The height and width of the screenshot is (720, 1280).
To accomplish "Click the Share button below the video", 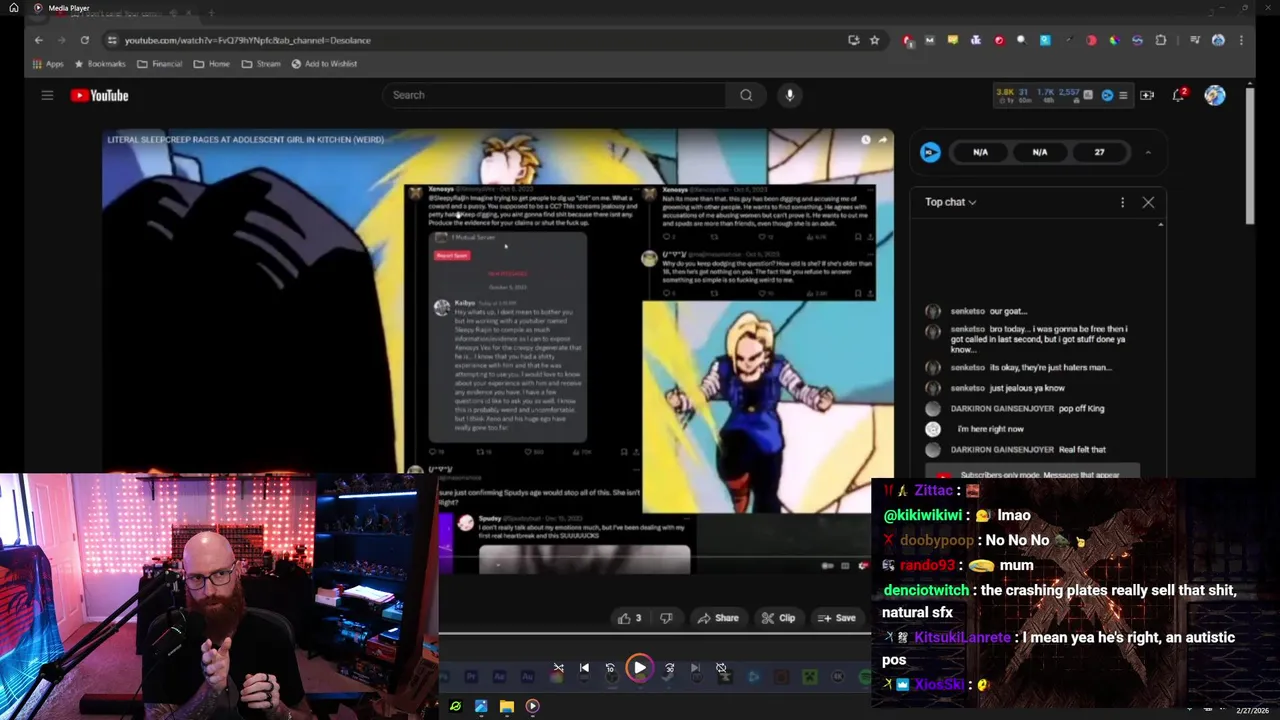I will [x=718, y=618].
